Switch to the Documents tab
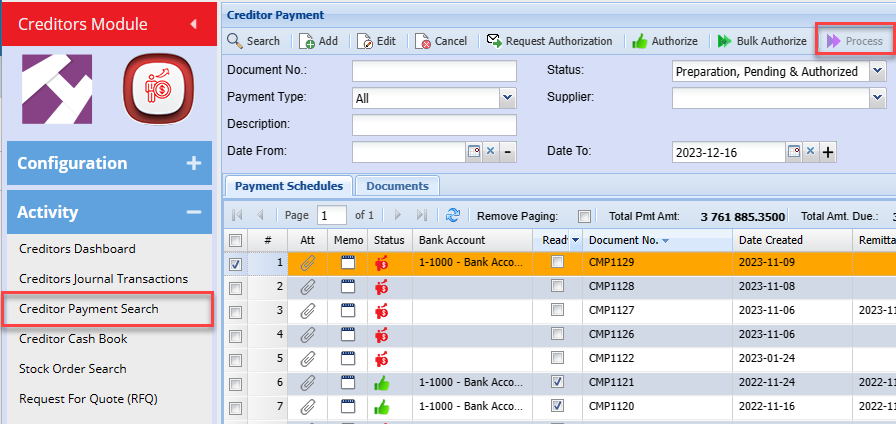The image size is (896, 424). tap(397, 186)
